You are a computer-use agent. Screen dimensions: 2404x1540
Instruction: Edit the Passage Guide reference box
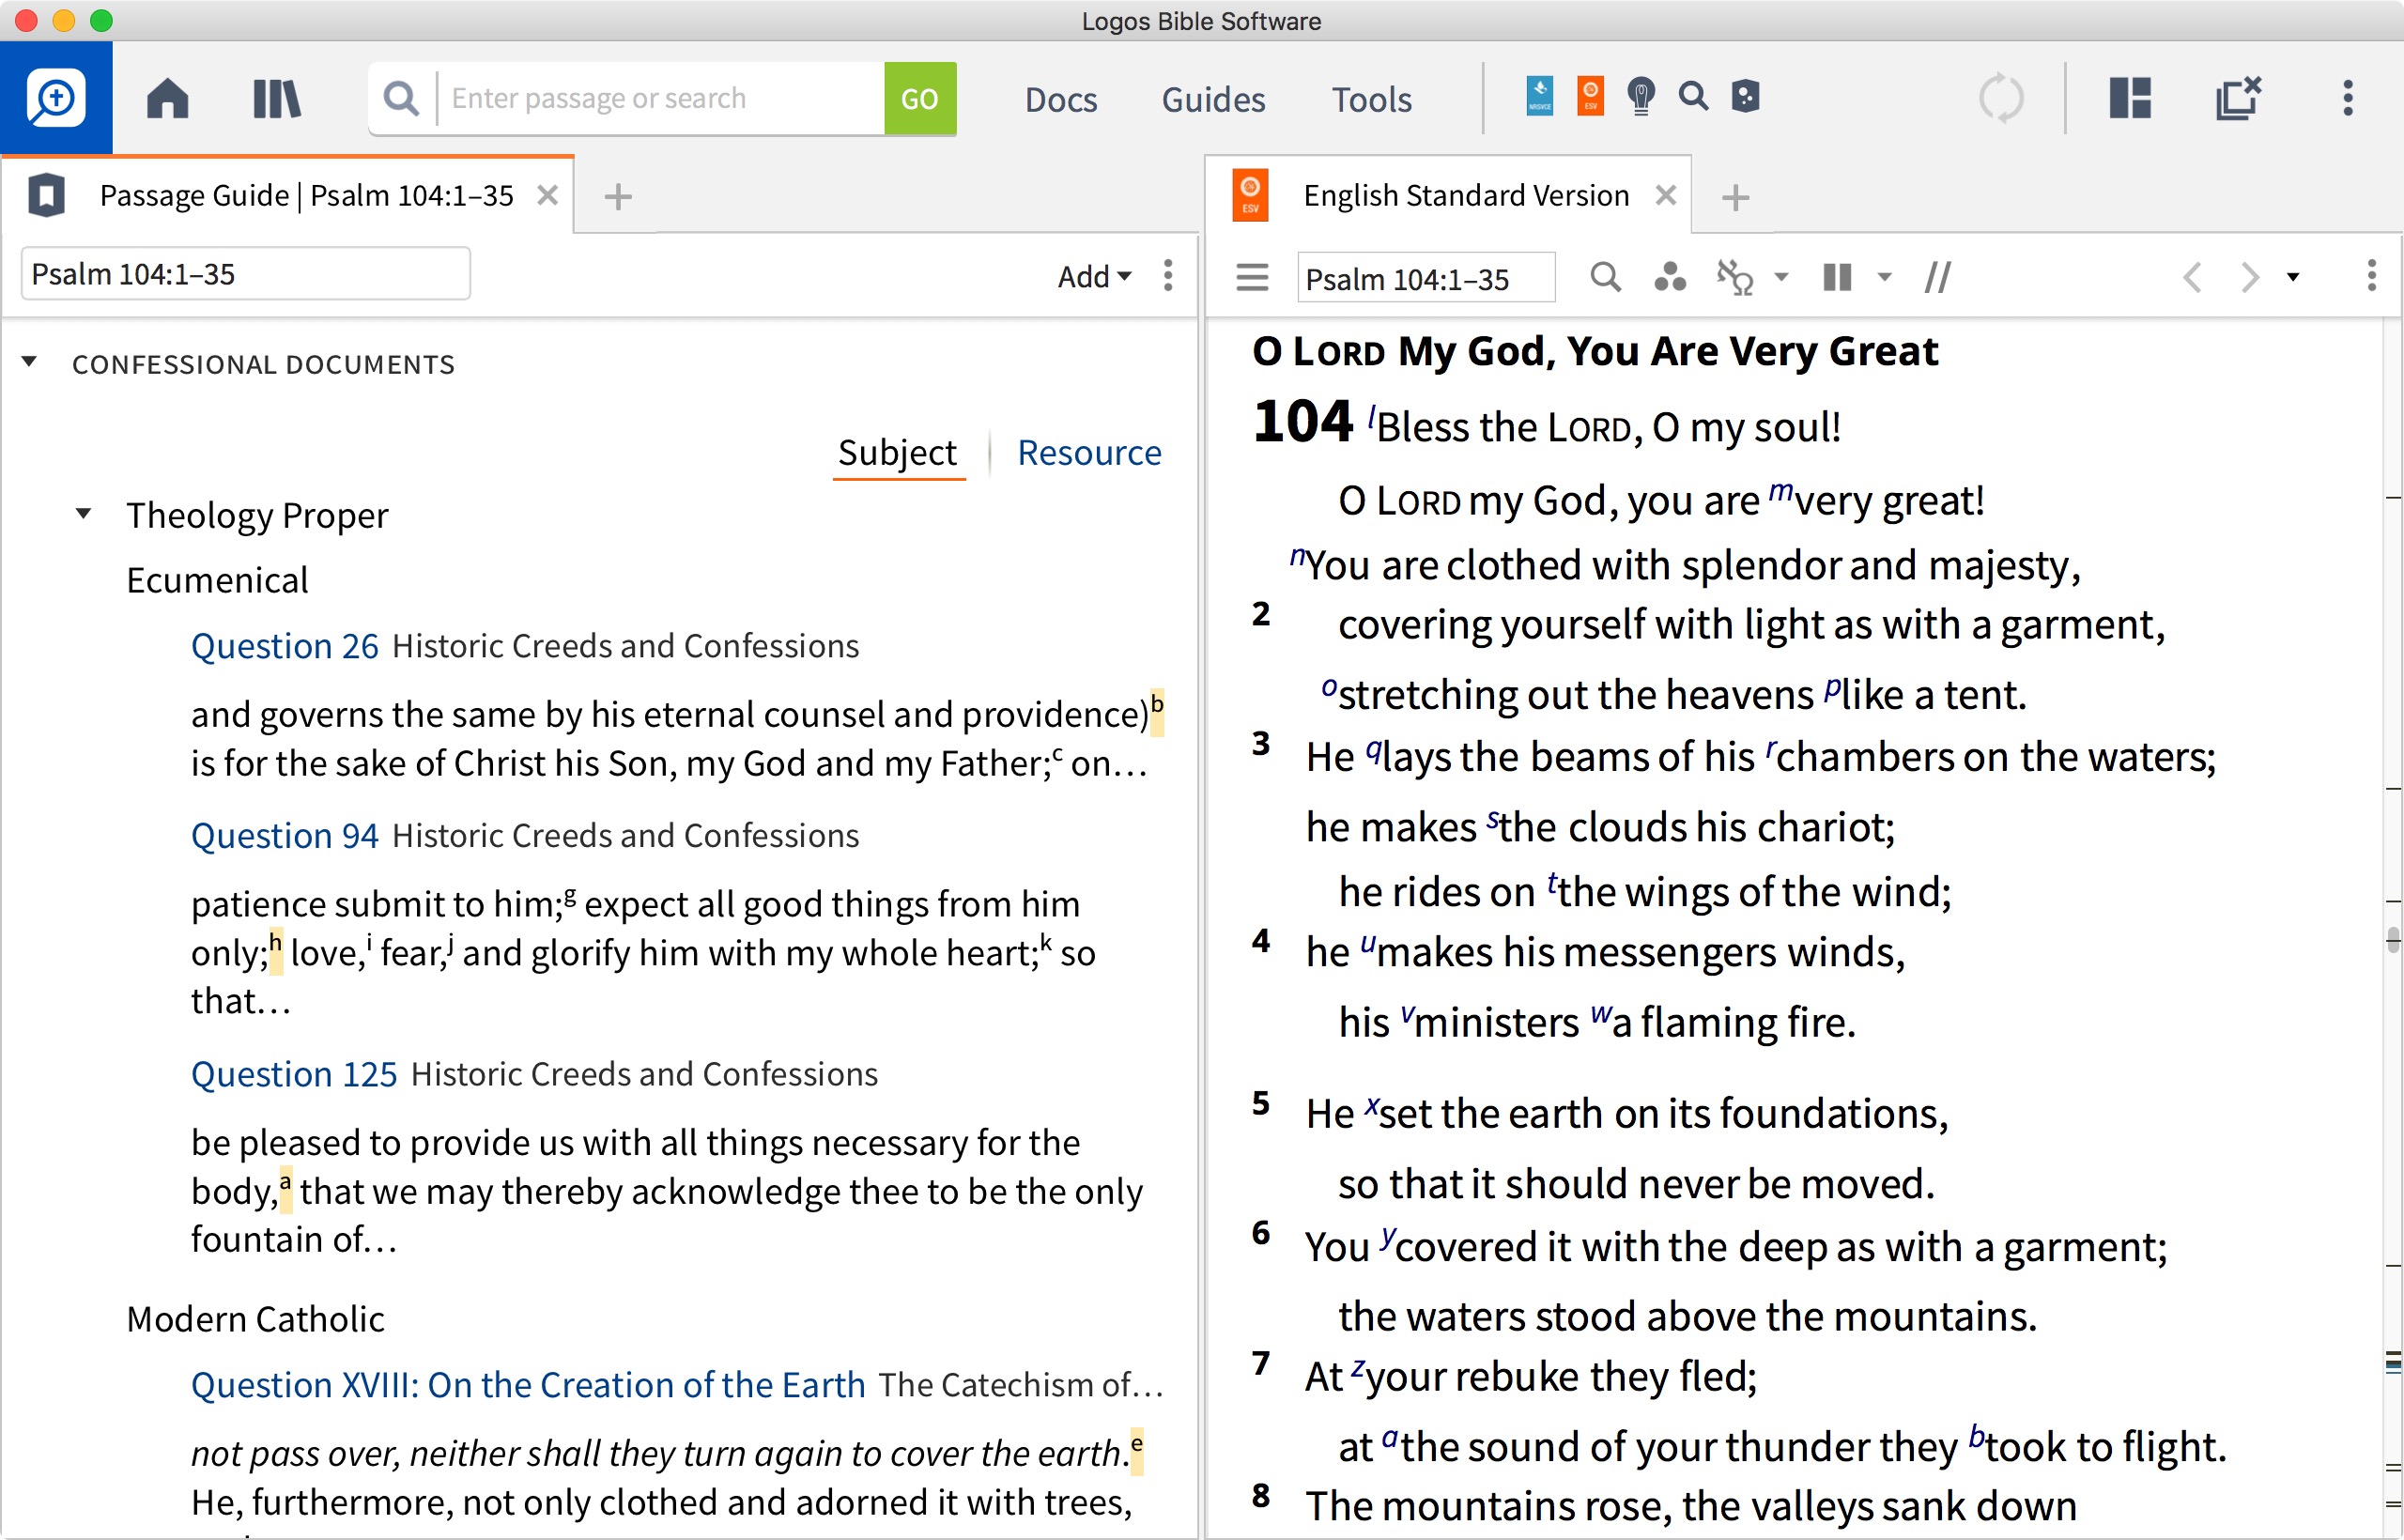246,274
